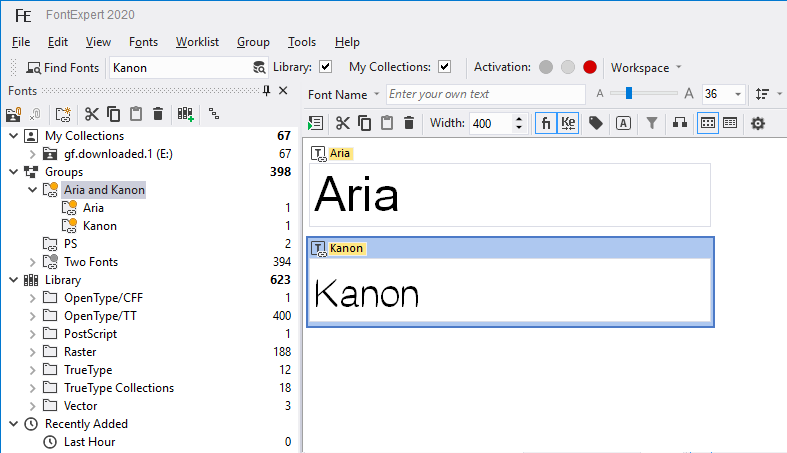This screenshot has height=453, width=787.
Task: Increase Width with the up spinner arrow
Action: [x=519, y=119]
